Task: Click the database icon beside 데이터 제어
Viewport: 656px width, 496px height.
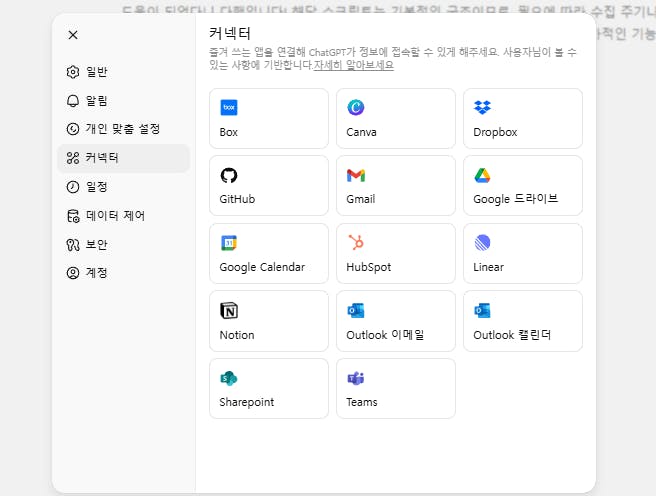Action: [73, 216]
